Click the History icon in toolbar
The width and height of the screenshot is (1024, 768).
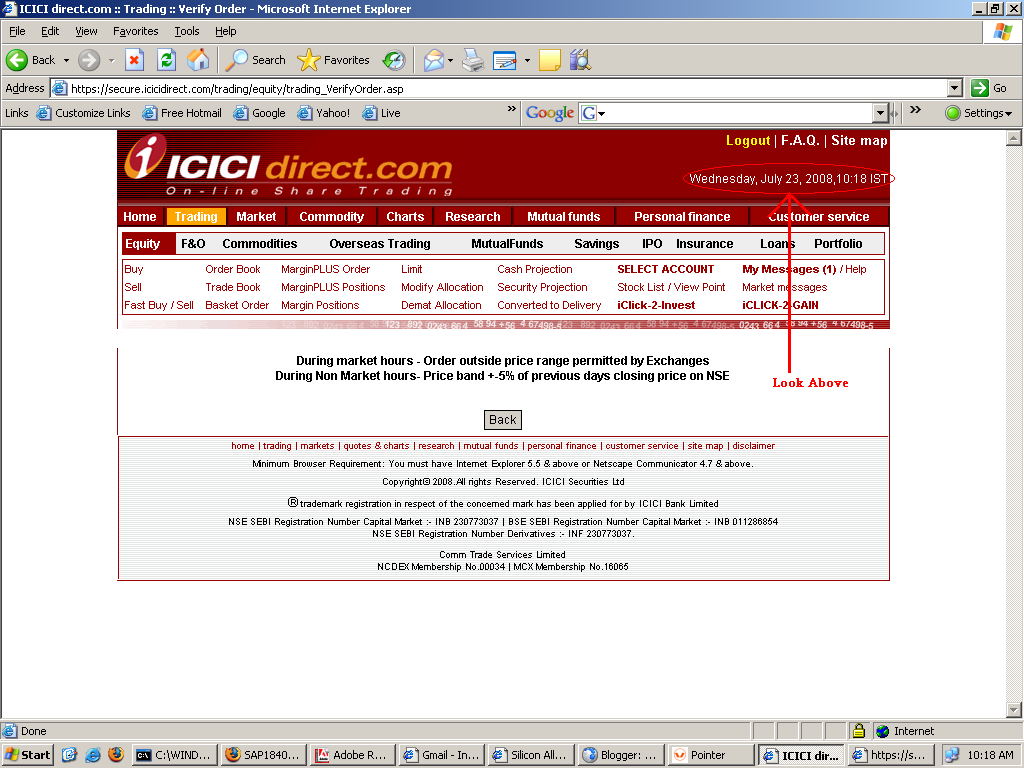394,60
